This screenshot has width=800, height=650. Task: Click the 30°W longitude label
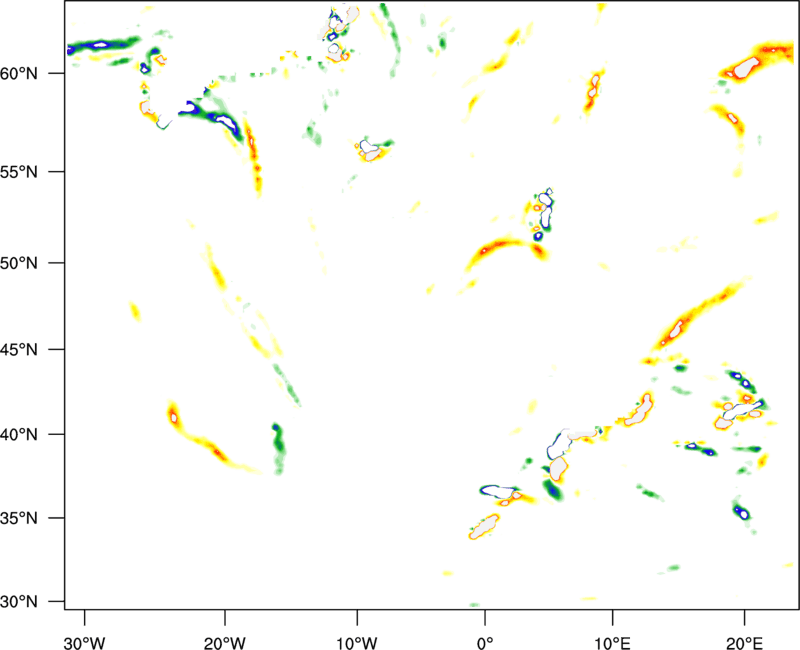pyautogui.click(x=85, y=643)
